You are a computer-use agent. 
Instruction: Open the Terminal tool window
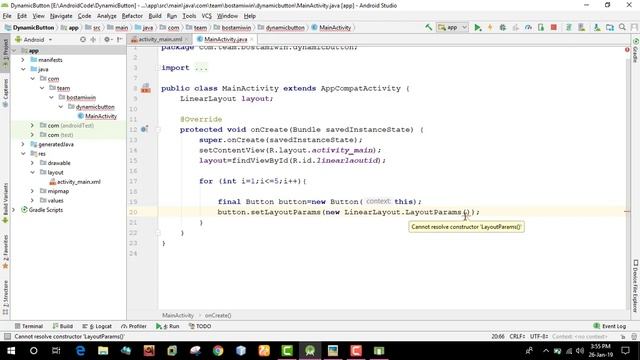click(29, 326)
